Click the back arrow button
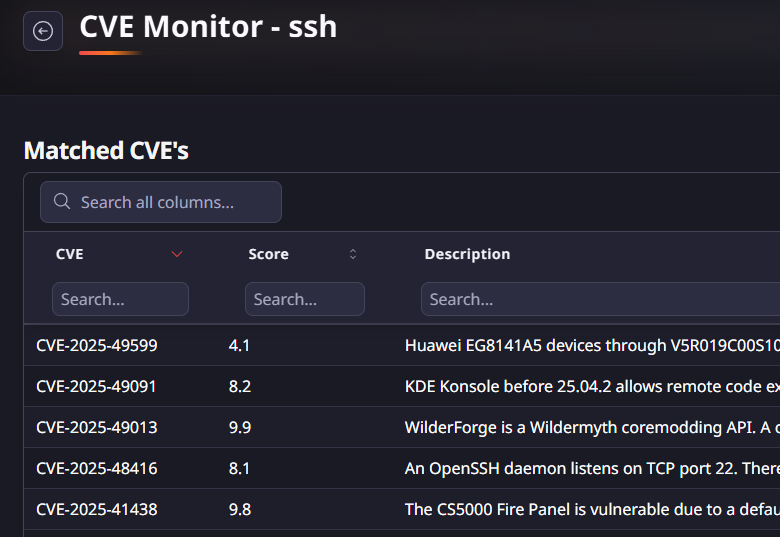The height and width of the screenshot is (537, 780). (x=43, y=31)
